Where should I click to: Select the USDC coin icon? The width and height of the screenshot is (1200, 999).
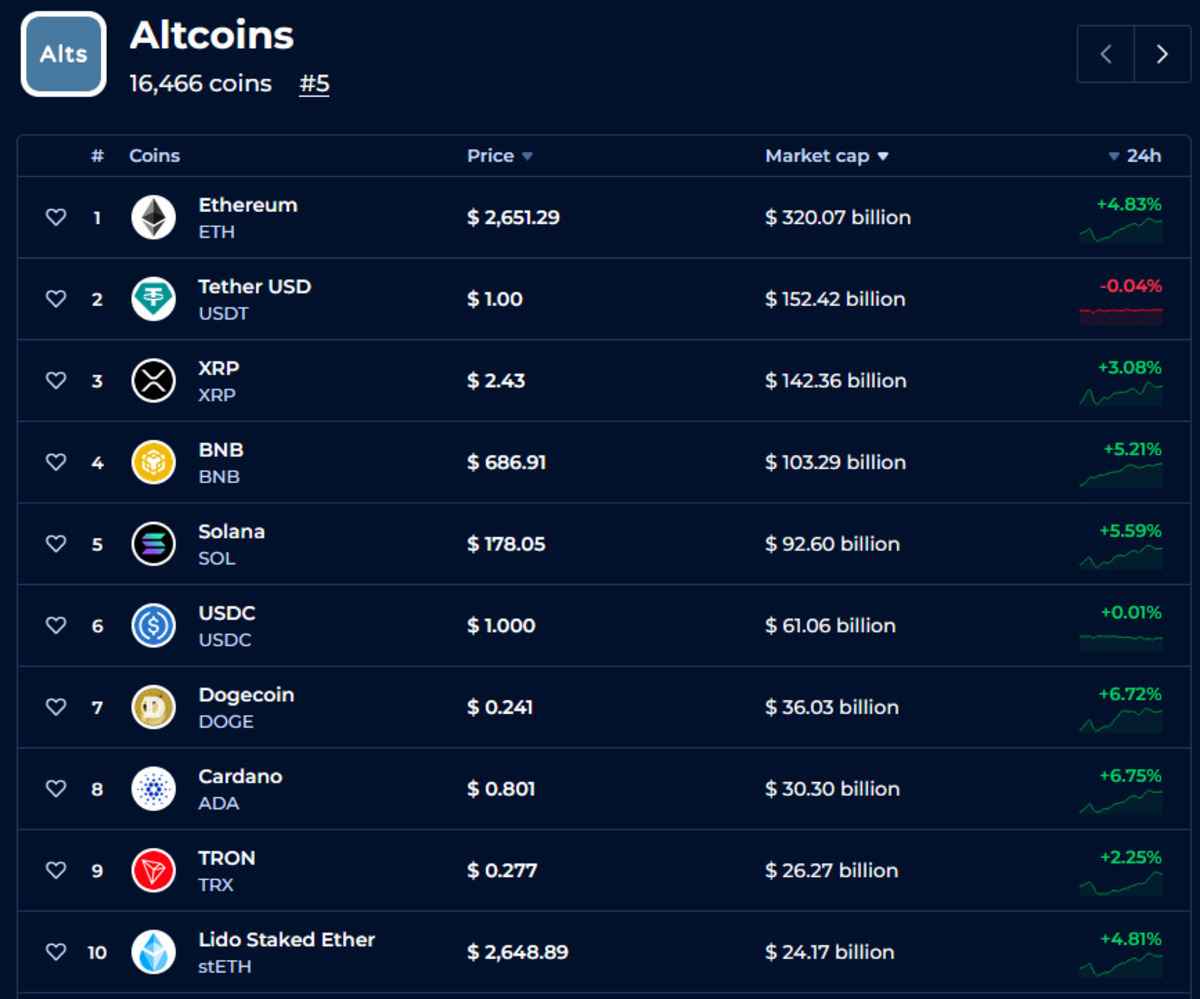click(152, 625)
